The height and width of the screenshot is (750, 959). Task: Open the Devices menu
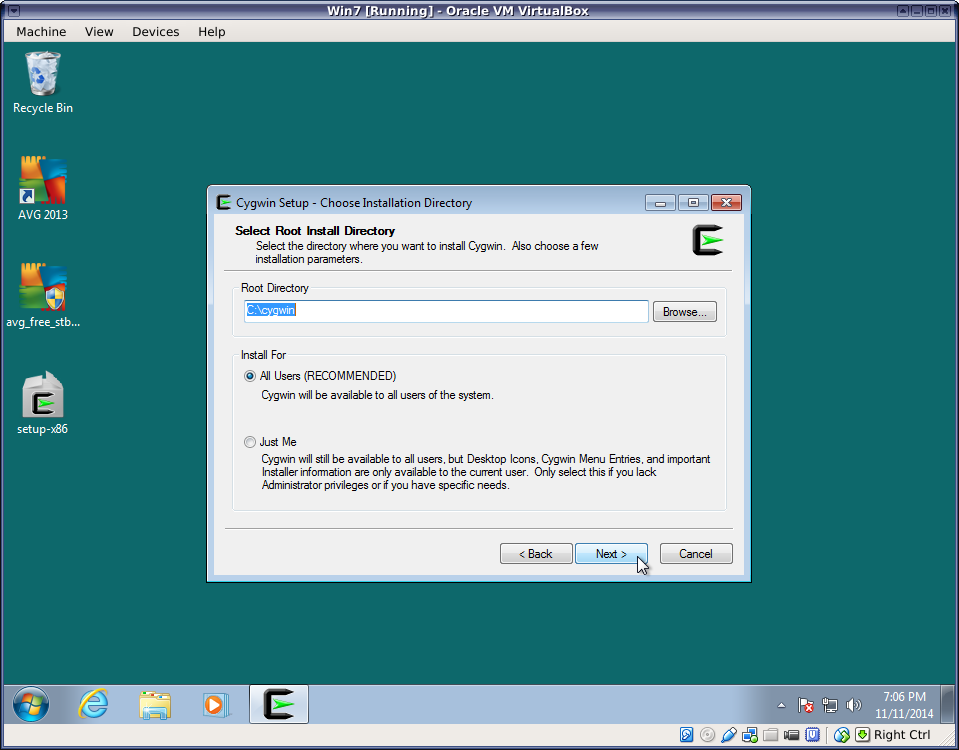pos(156,32)
